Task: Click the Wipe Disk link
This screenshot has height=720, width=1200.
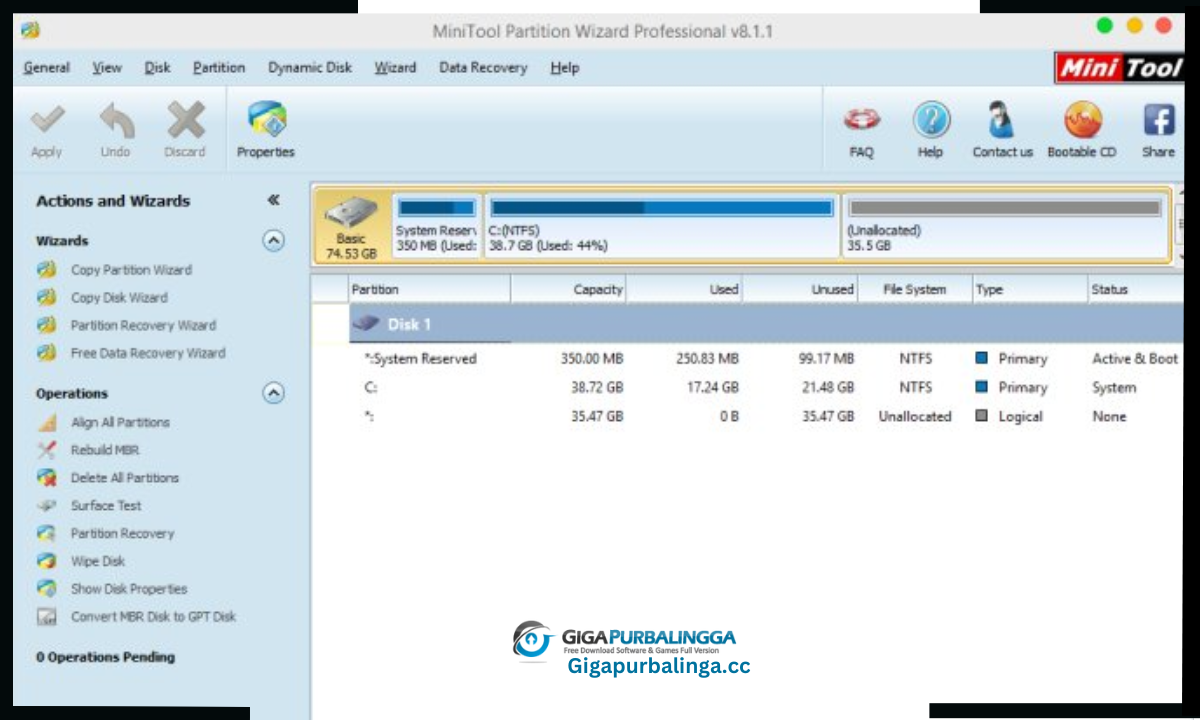Action: (98, 561)
